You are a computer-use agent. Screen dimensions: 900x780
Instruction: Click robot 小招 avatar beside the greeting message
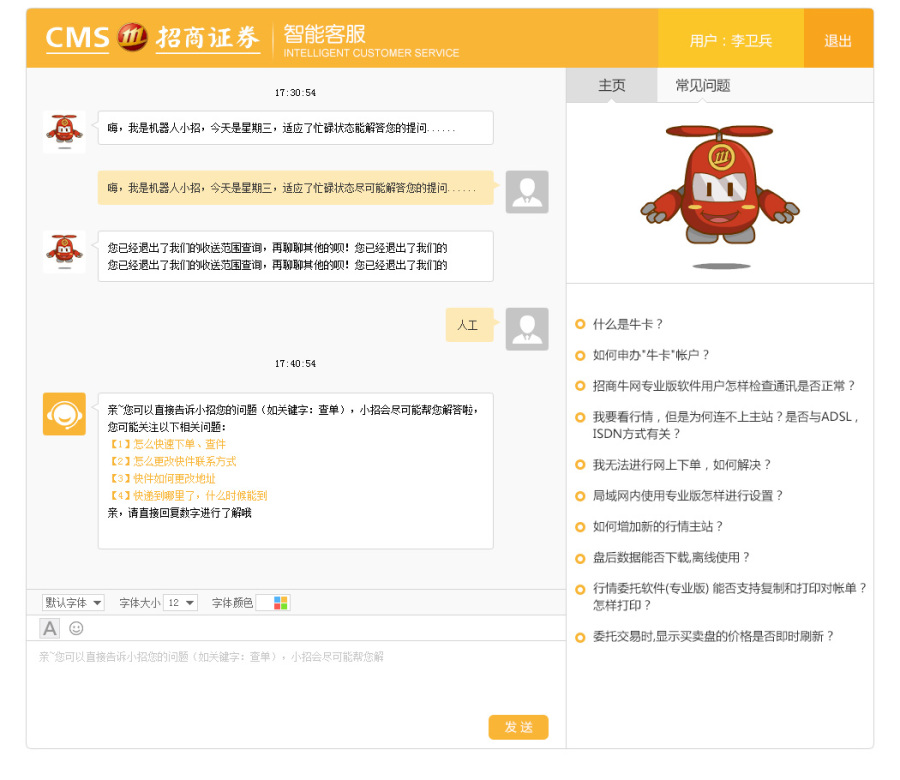click(63, 129)
